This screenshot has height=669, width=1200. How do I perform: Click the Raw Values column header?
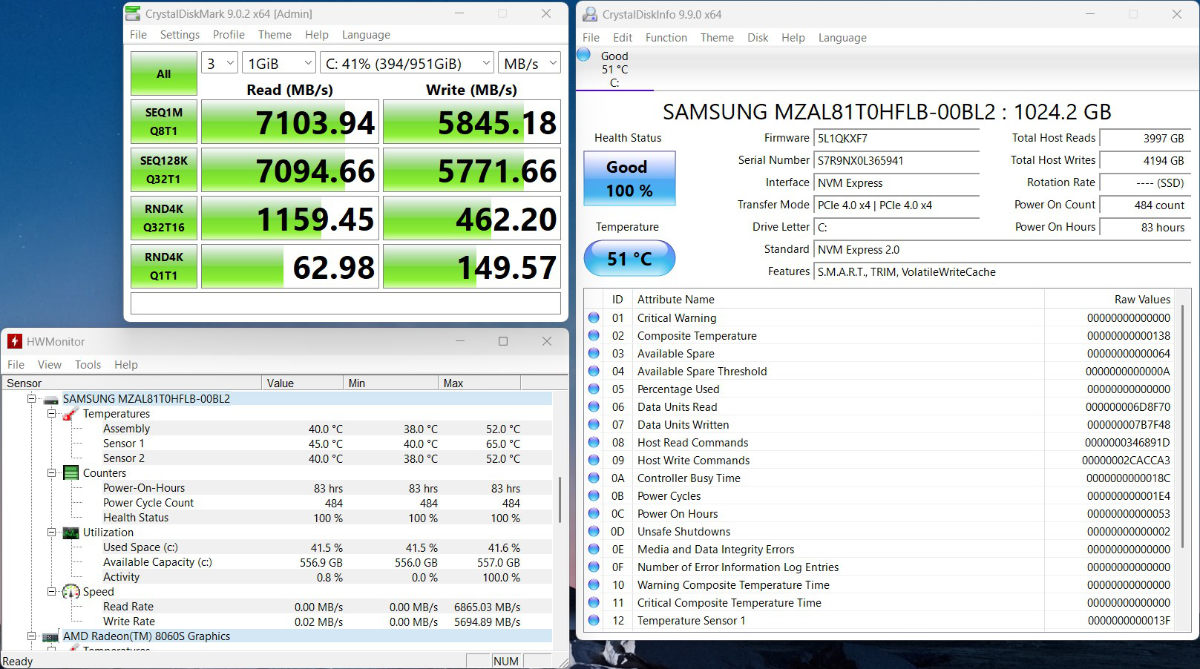click(1109, 299)
